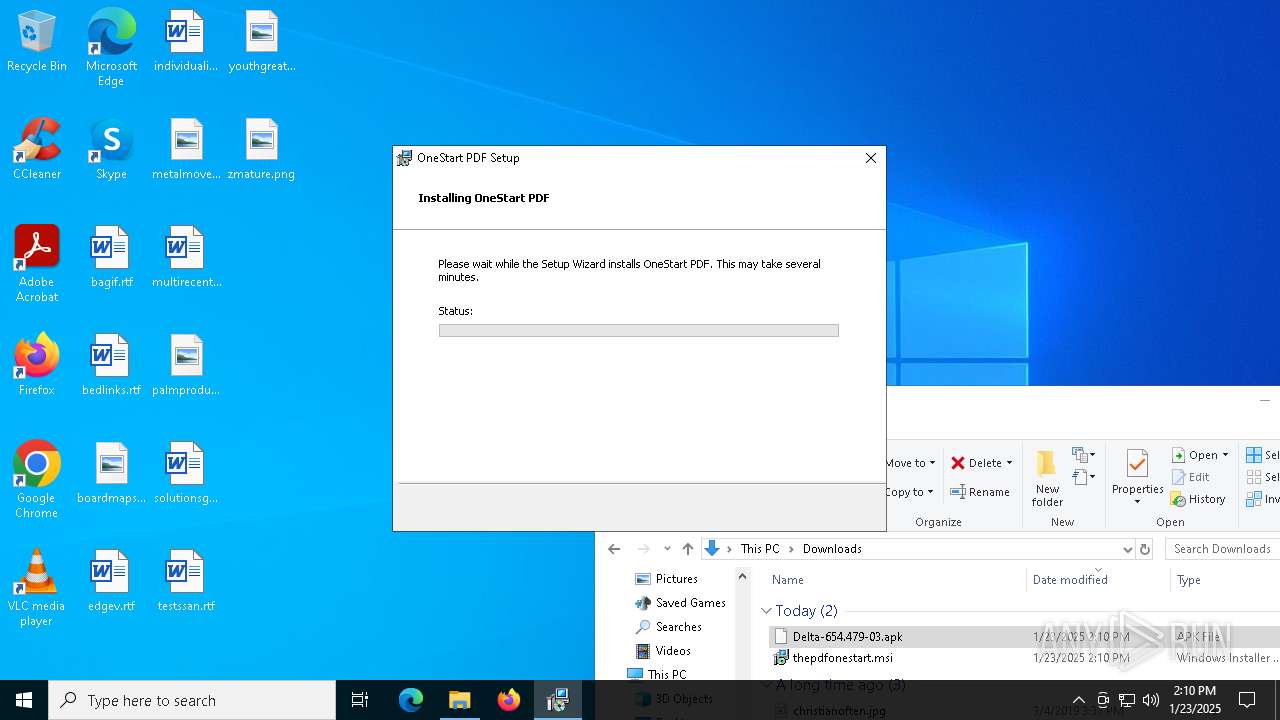Select the boardmaps image file on desktop

coord(111,474)
